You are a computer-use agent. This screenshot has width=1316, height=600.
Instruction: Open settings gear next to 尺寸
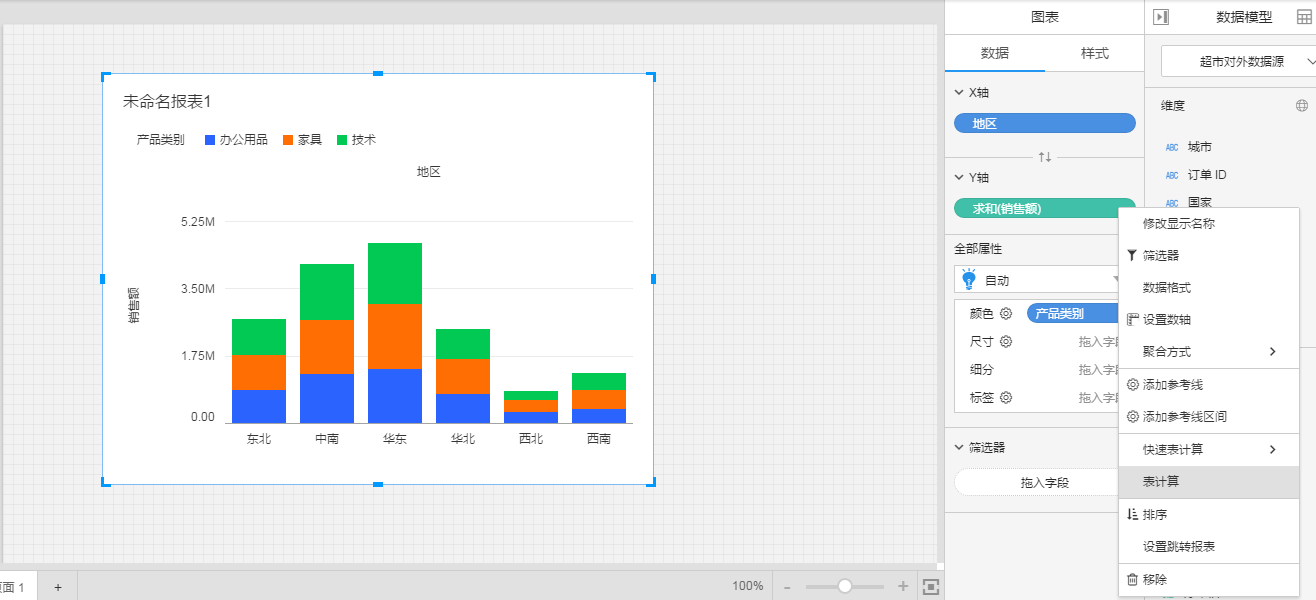[x=1007, y=341]
